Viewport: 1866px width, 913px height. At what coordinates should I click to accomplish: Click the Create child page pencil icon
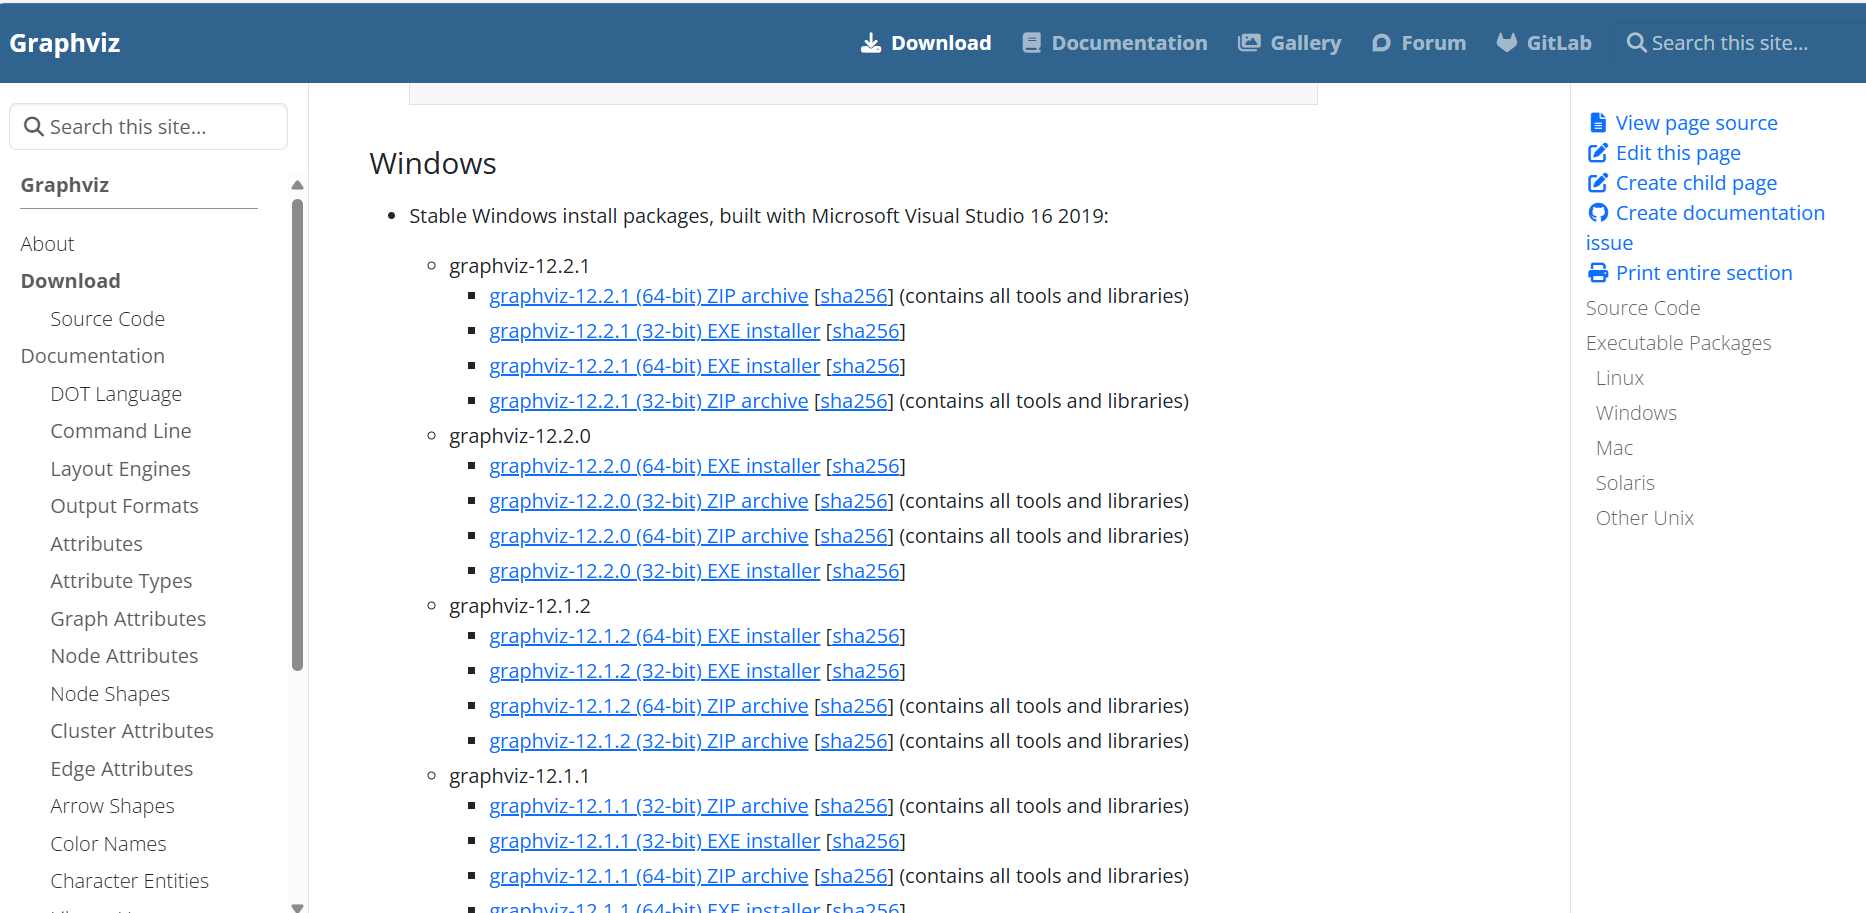coord(1598,183)
